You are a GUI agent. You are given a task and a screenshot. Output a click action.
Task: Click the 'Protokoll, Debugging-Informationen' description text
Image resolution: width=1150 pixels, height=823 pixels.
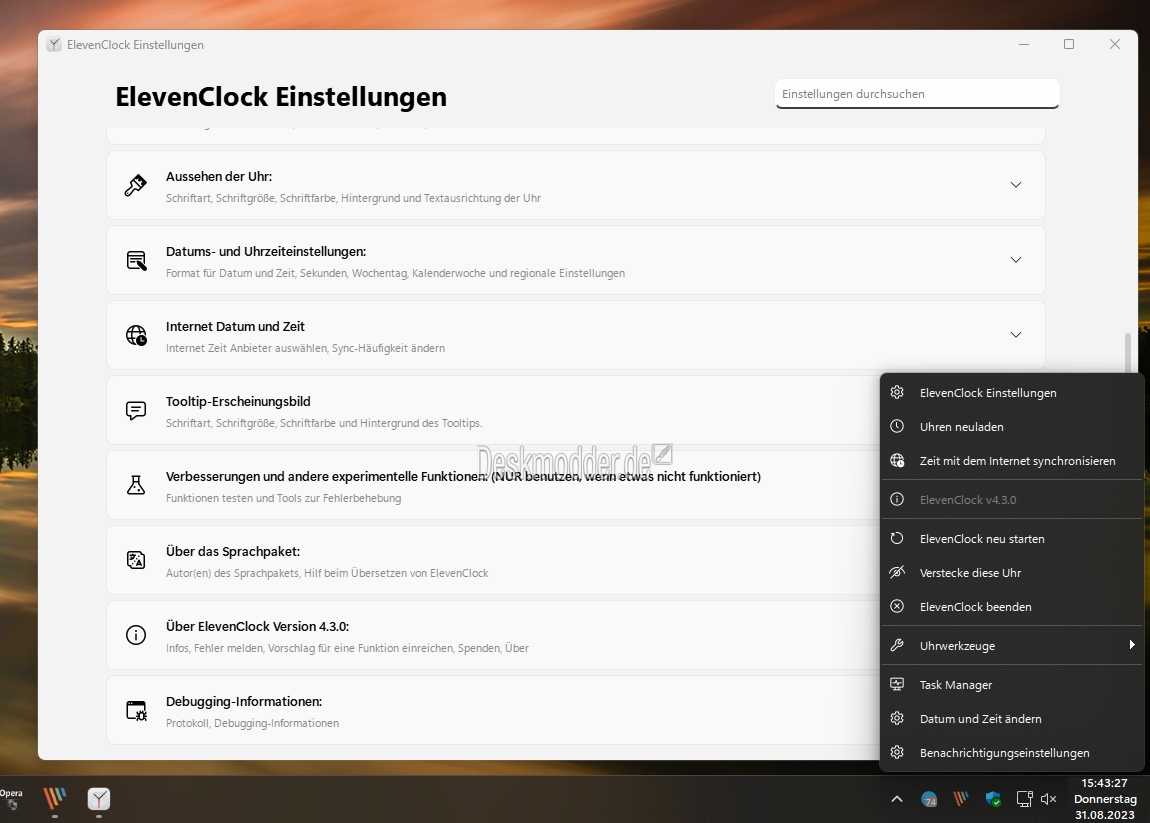coord(252,723)
